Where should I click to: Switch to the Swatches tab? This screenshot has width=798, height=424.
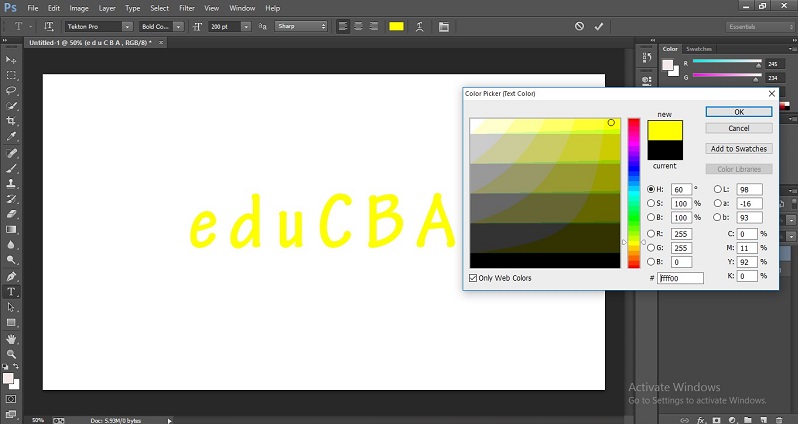pos(699,49)
